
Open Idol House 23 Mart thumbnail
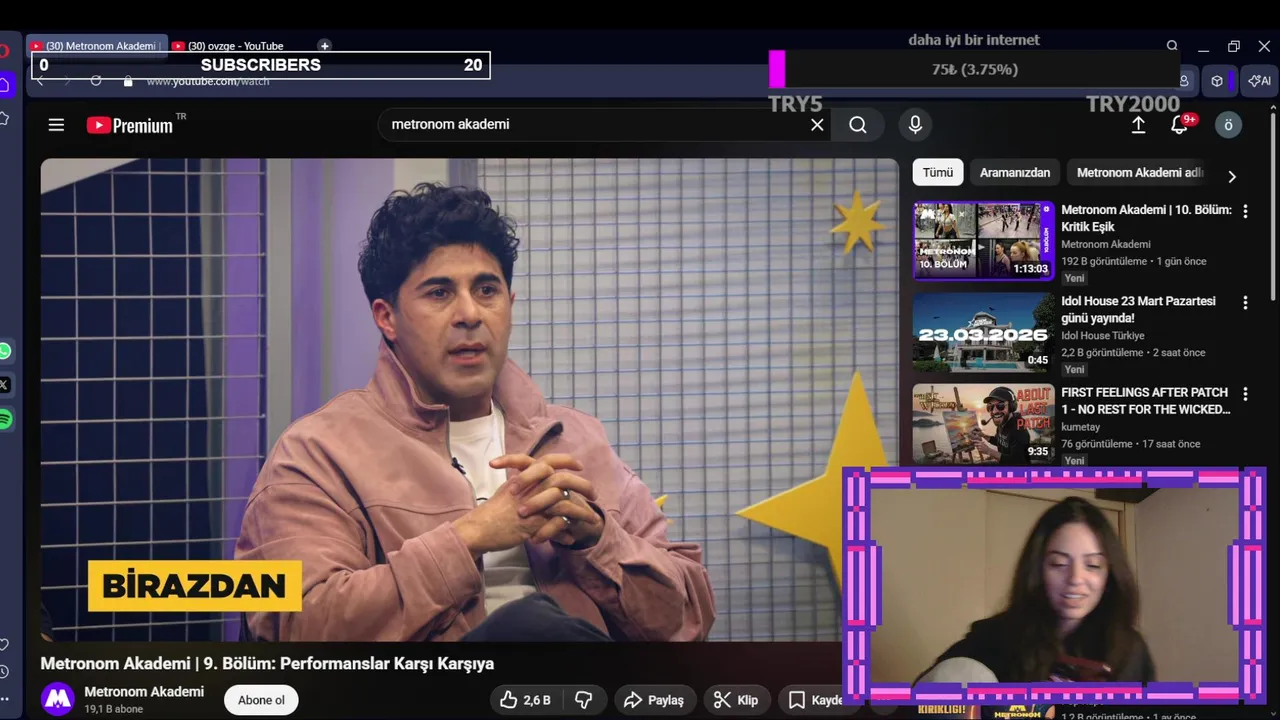click(x=983, y=332)
